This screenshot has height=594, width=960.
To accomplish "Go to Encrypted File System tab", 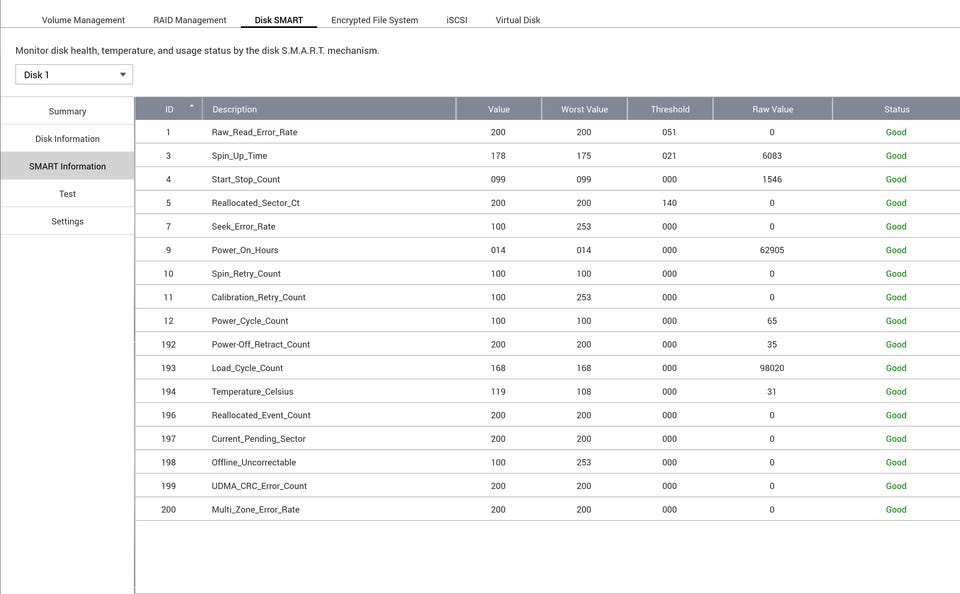I will coord(375,20).
